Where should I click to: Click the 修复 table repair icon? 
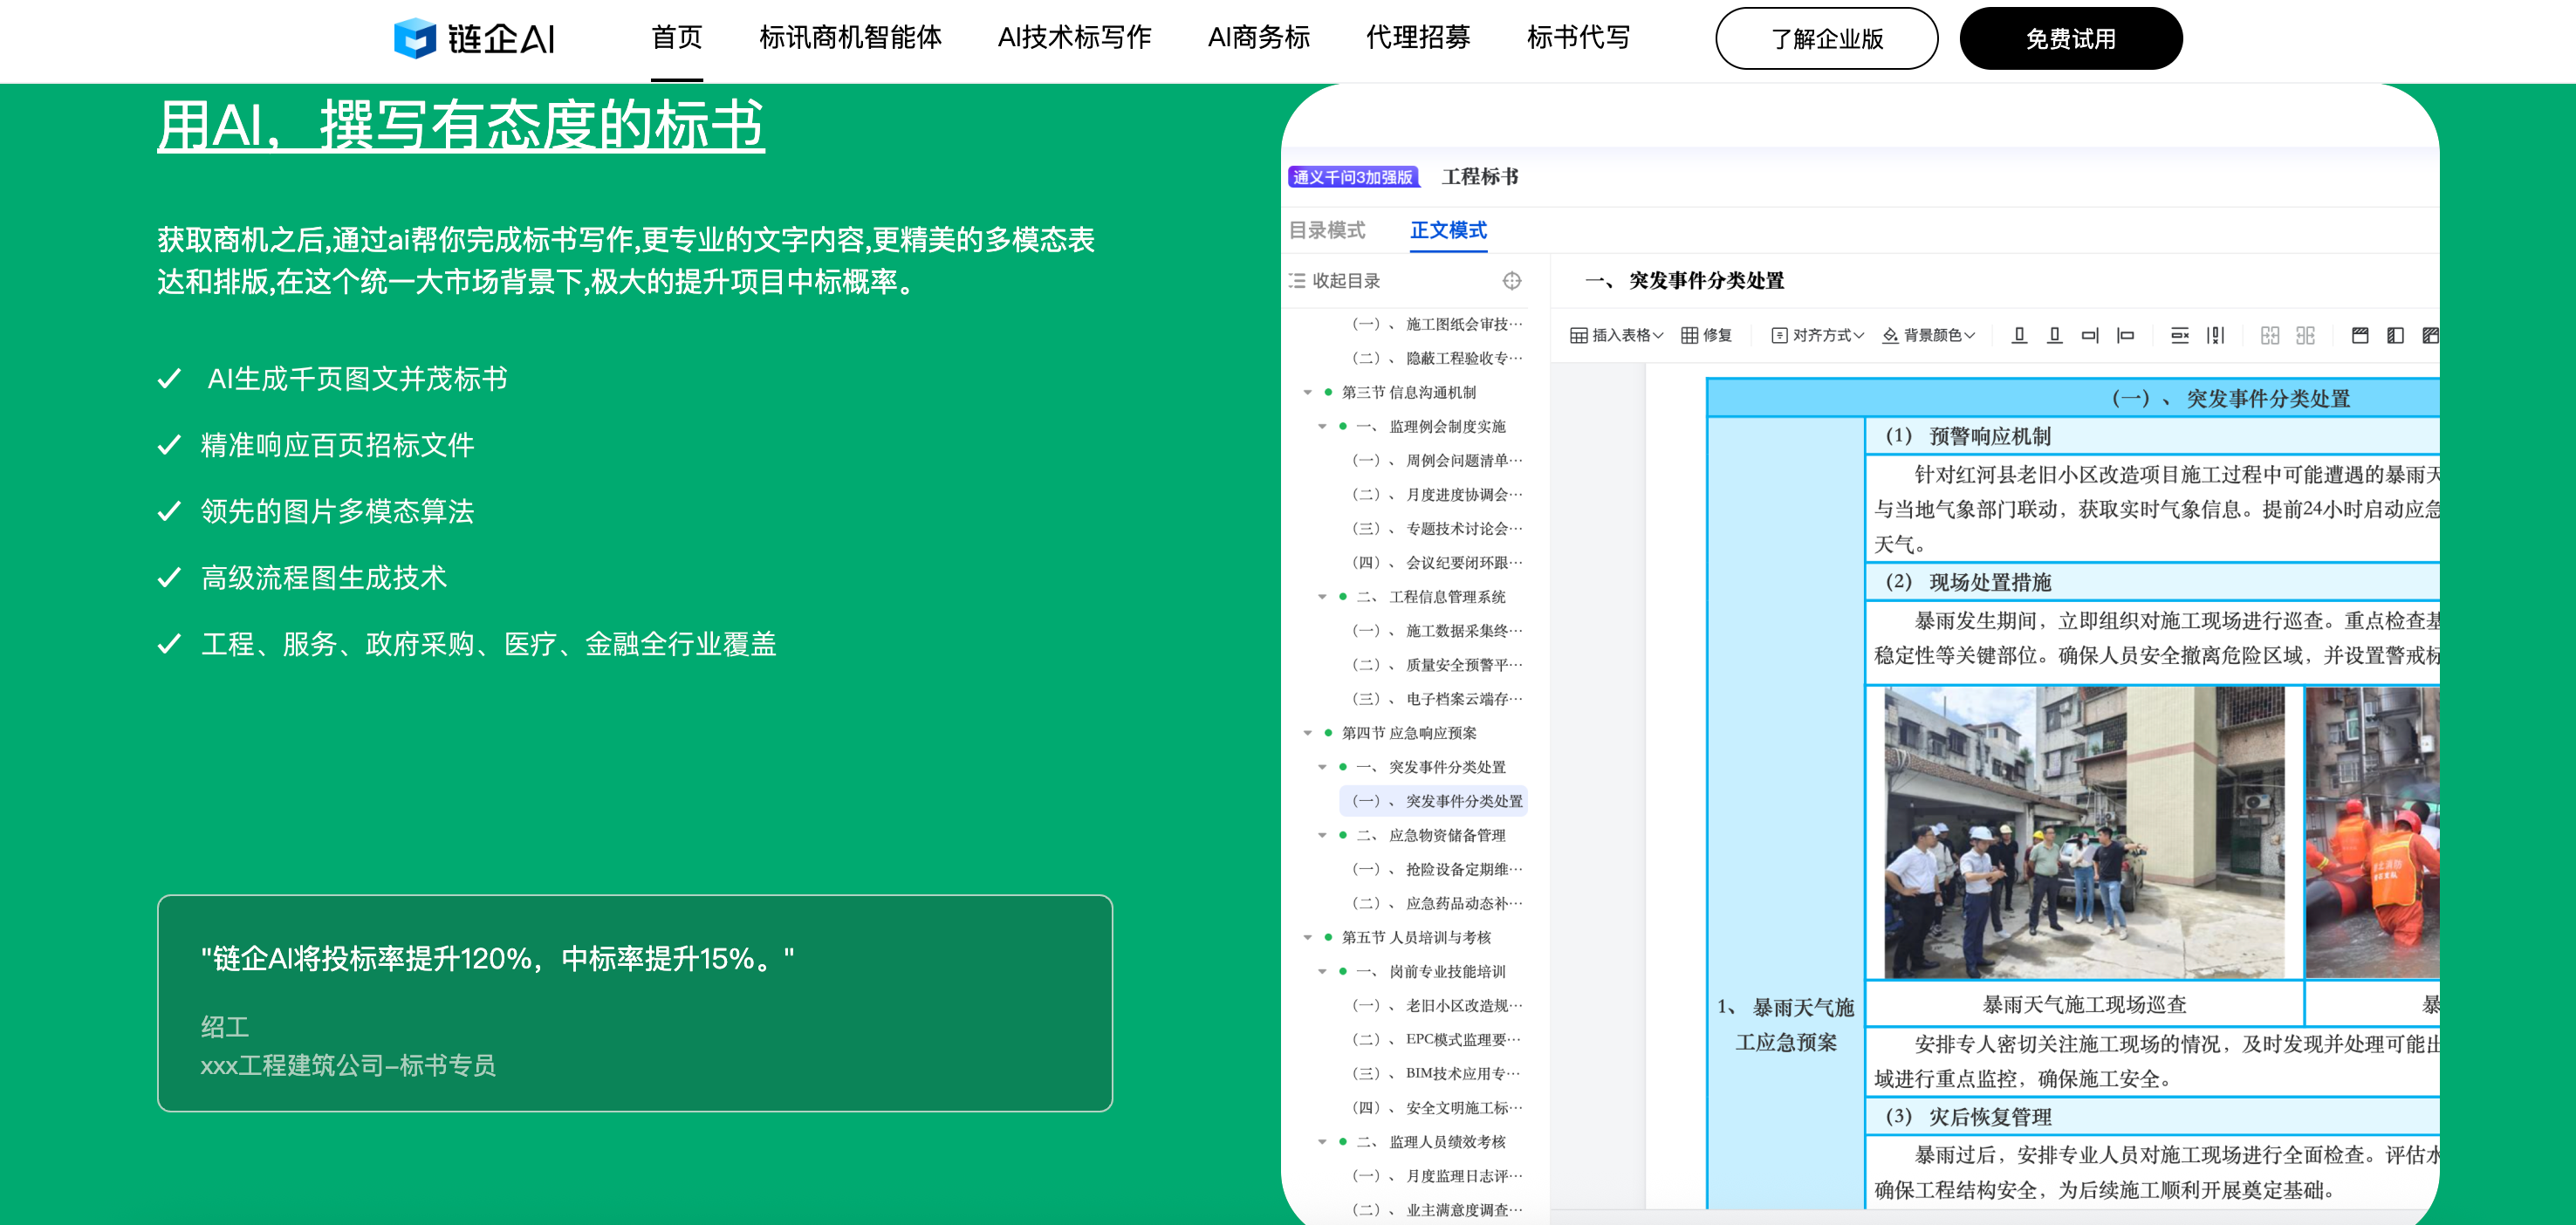pos(1690,335)
